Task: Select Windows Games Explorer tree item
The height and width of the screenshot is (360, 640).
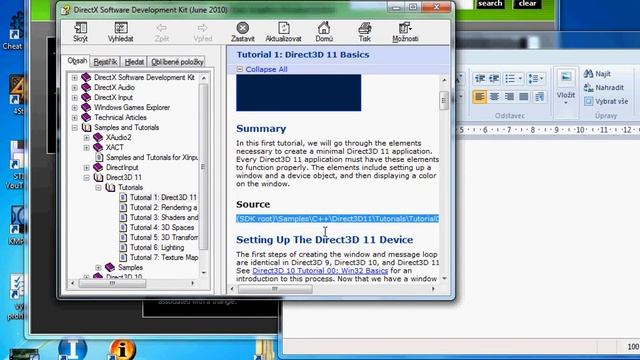Action: pyautogui.click(x=132, y=107)
